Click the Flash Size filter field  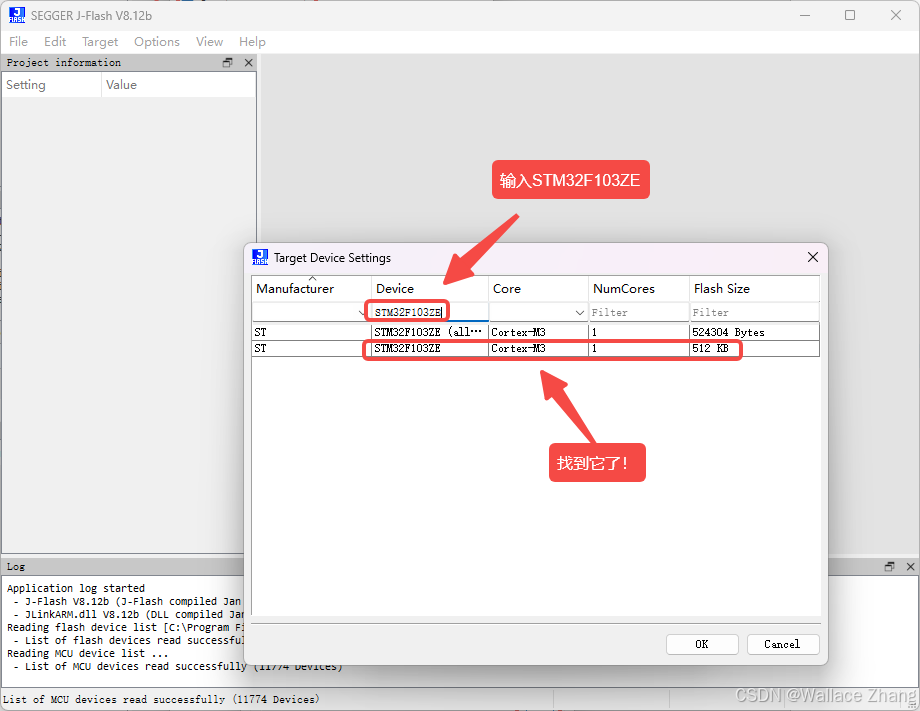754,312
